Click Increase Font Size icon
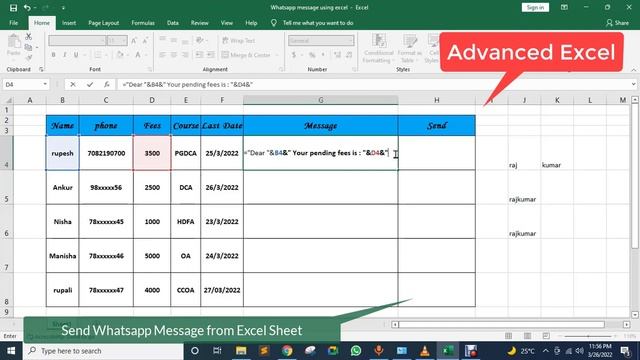Image resolution: width=640 pixels, height=360 pixels. click(134, 40)
